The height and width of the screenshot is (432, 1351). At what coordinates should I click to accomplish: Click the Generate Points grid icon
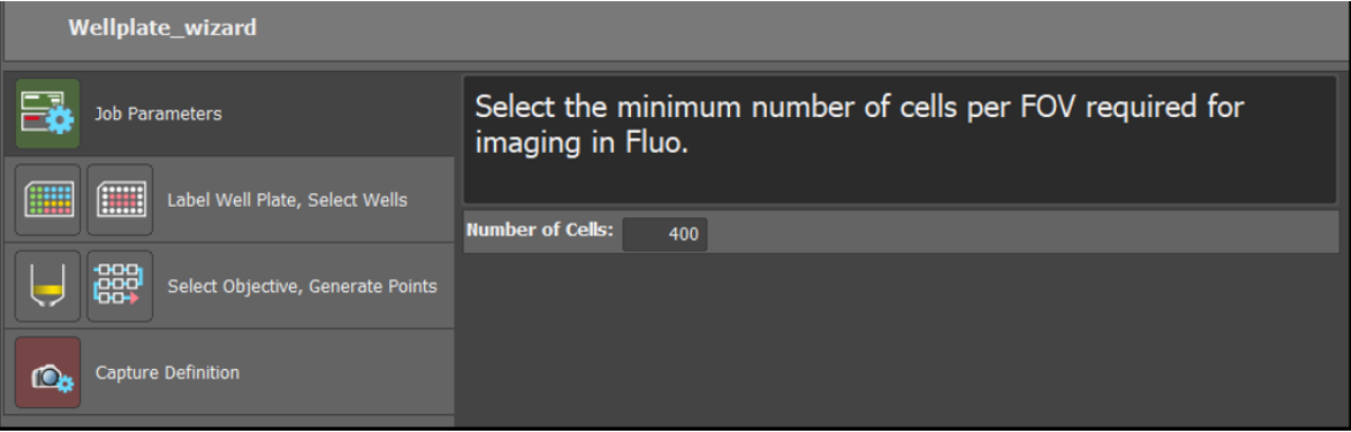120,286
